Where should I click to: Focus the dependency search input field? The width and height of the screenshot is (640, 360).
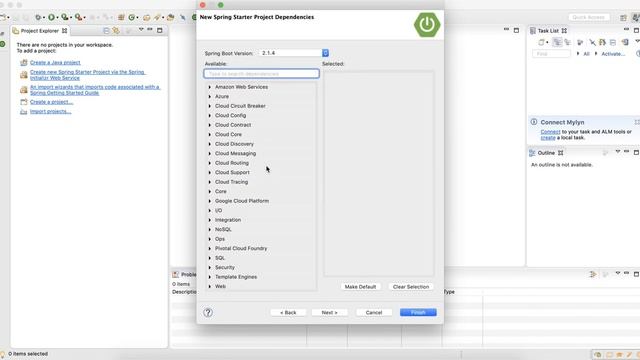click(x=261, y=73)
